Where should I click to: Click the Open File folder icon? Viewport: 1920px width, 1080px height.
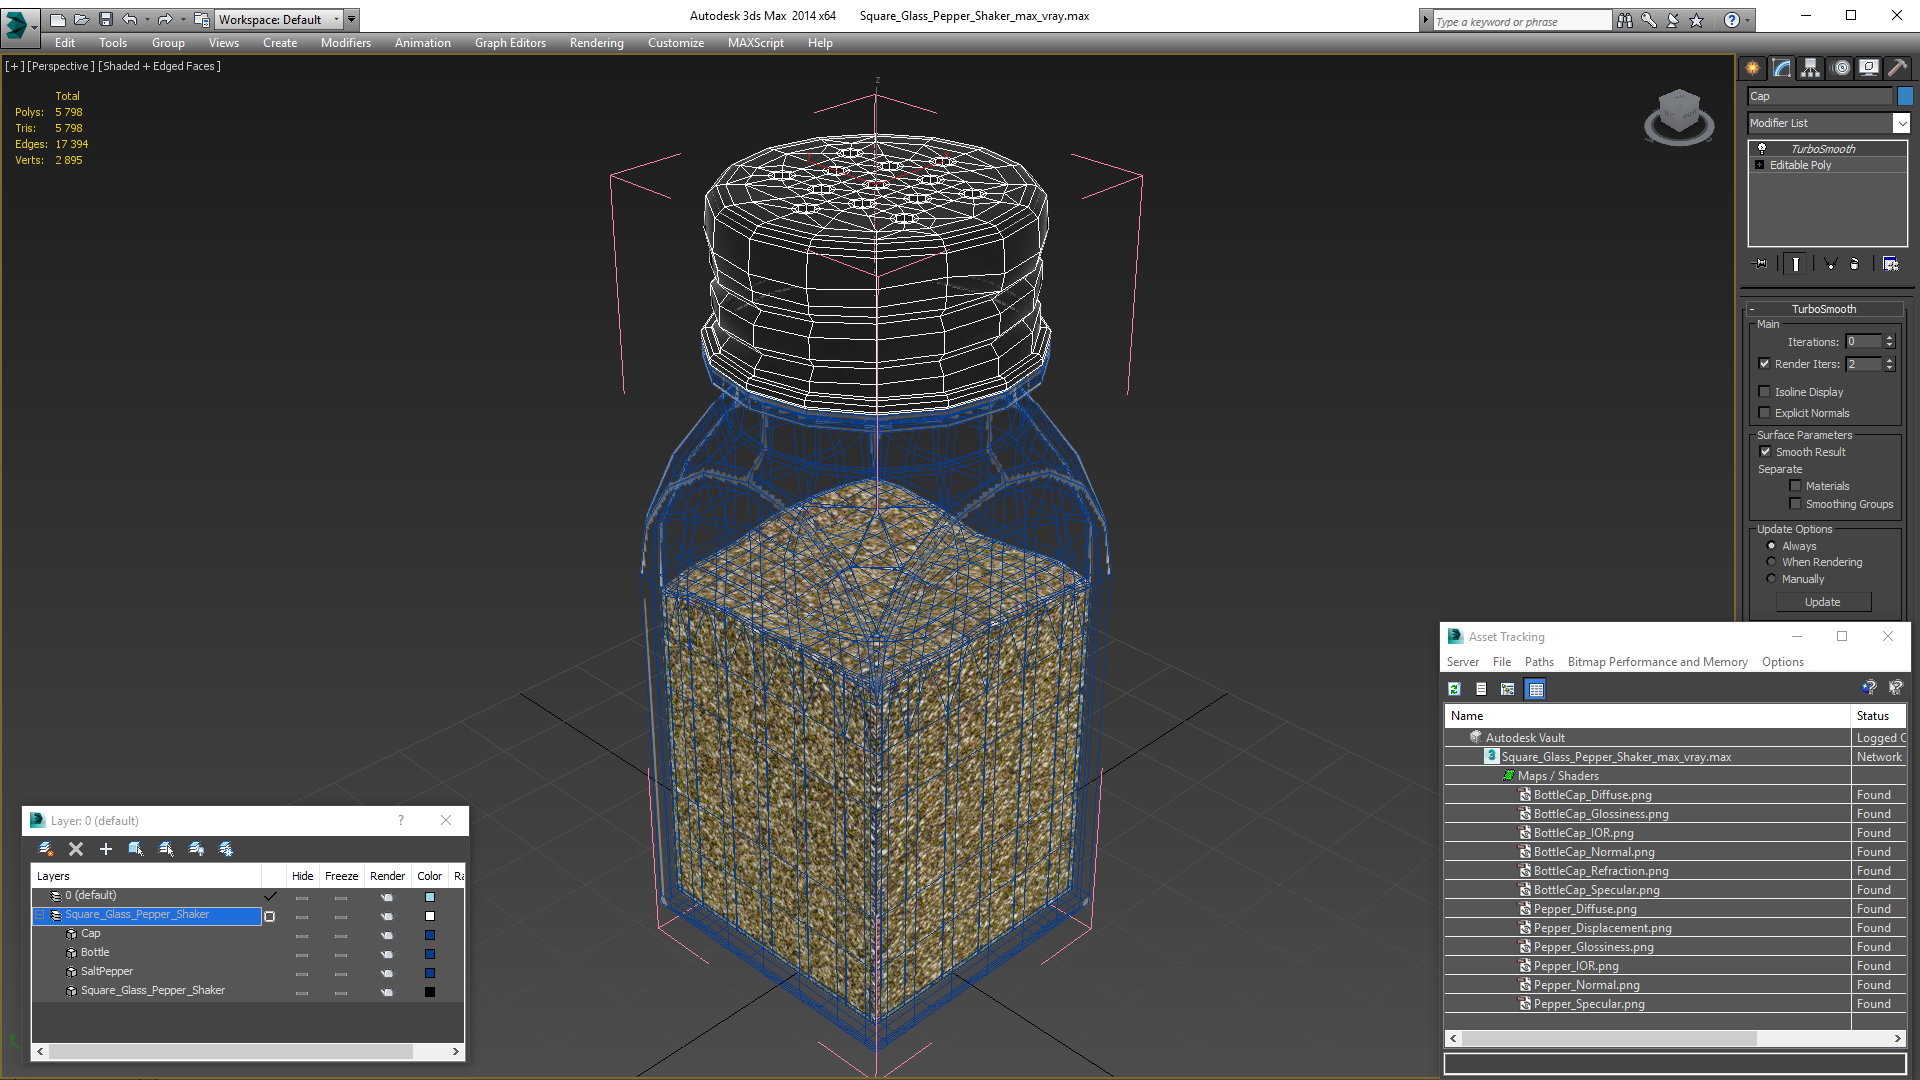click(x=82, y=19)
